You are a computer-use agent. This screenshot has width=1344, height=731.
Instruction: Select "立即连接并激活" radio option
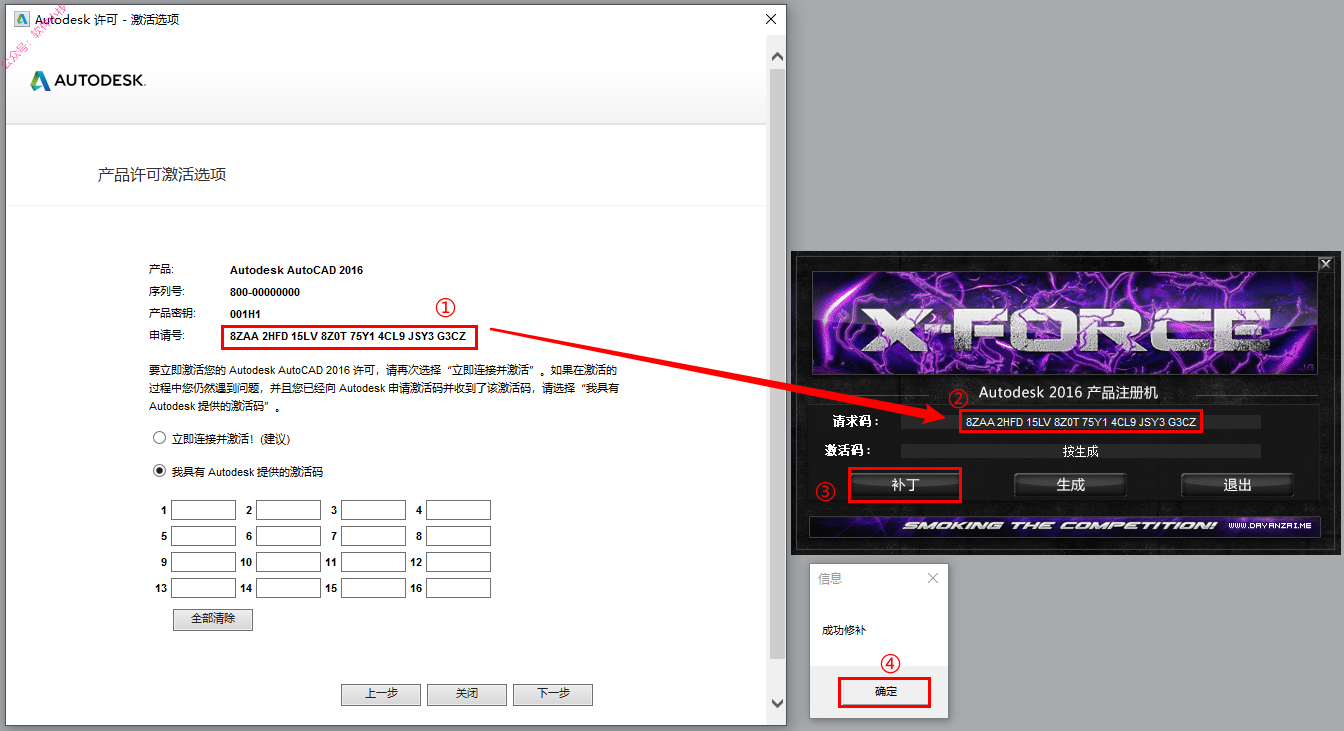point(159,438)
